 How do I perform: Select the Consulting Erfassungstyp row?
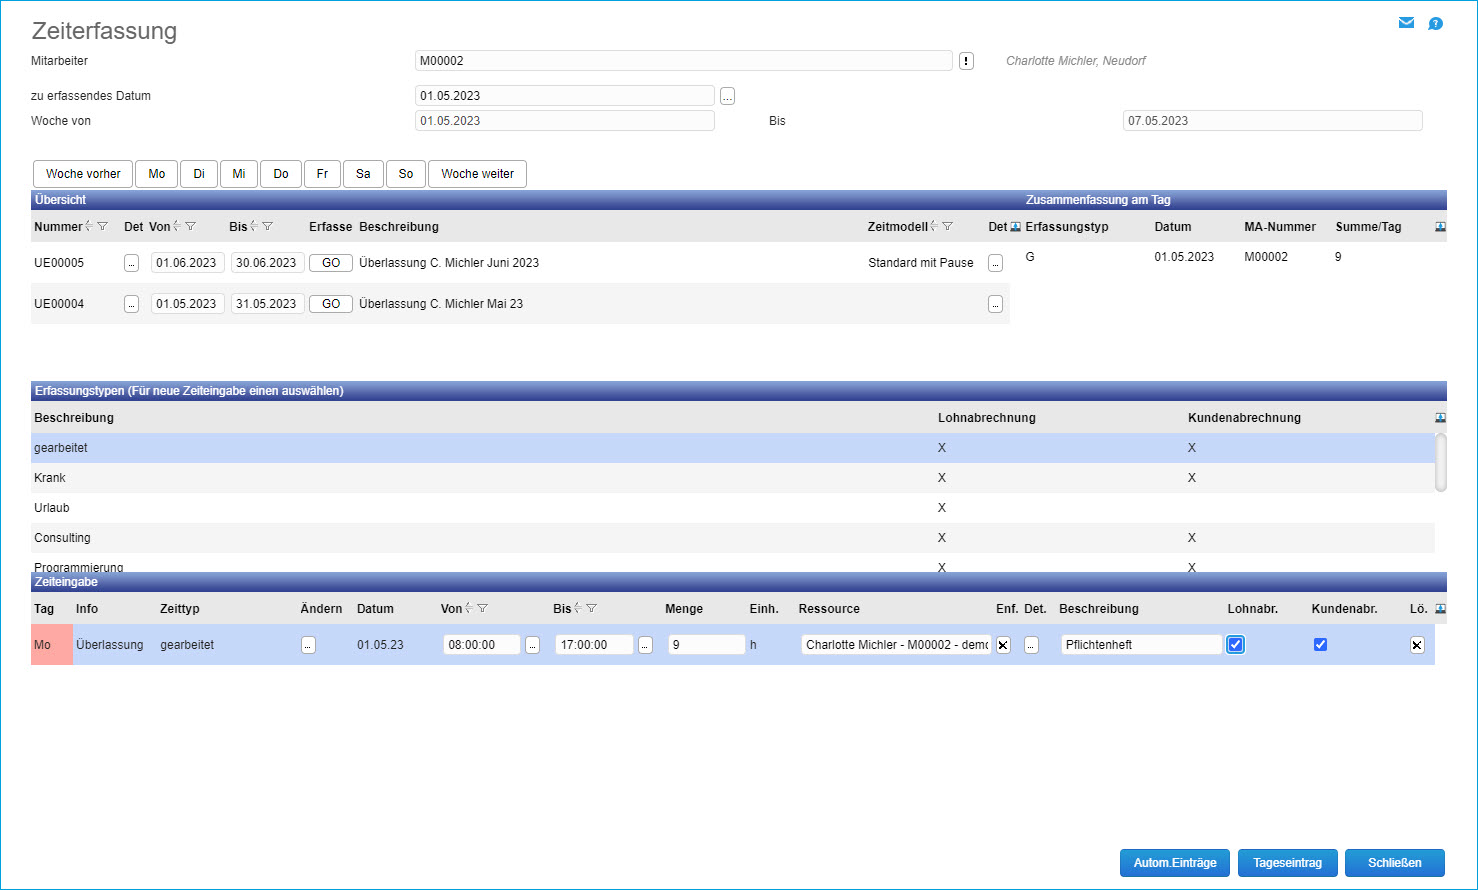click(733, 538)
